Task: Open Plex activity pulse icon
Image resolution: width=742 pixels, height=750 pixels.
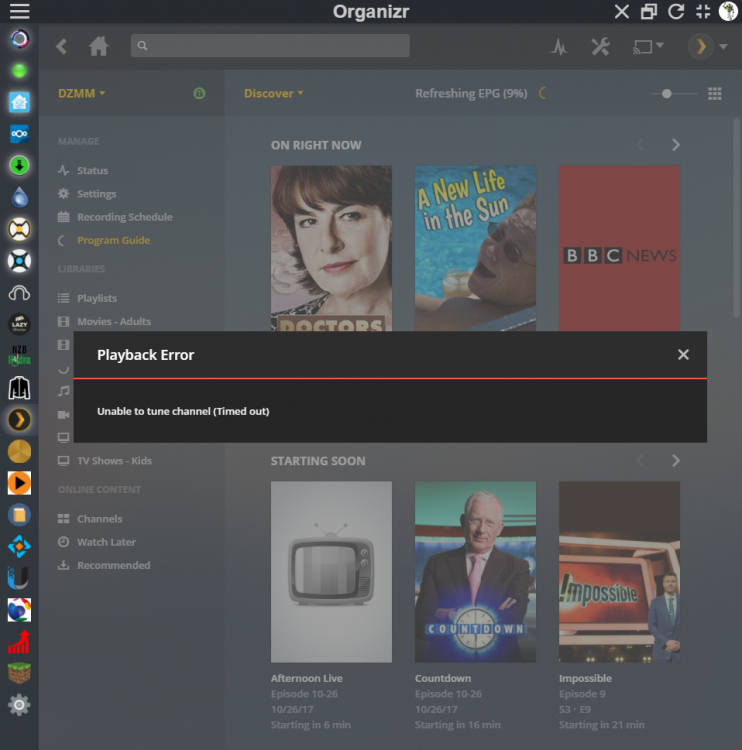Action: coord(559,46)
